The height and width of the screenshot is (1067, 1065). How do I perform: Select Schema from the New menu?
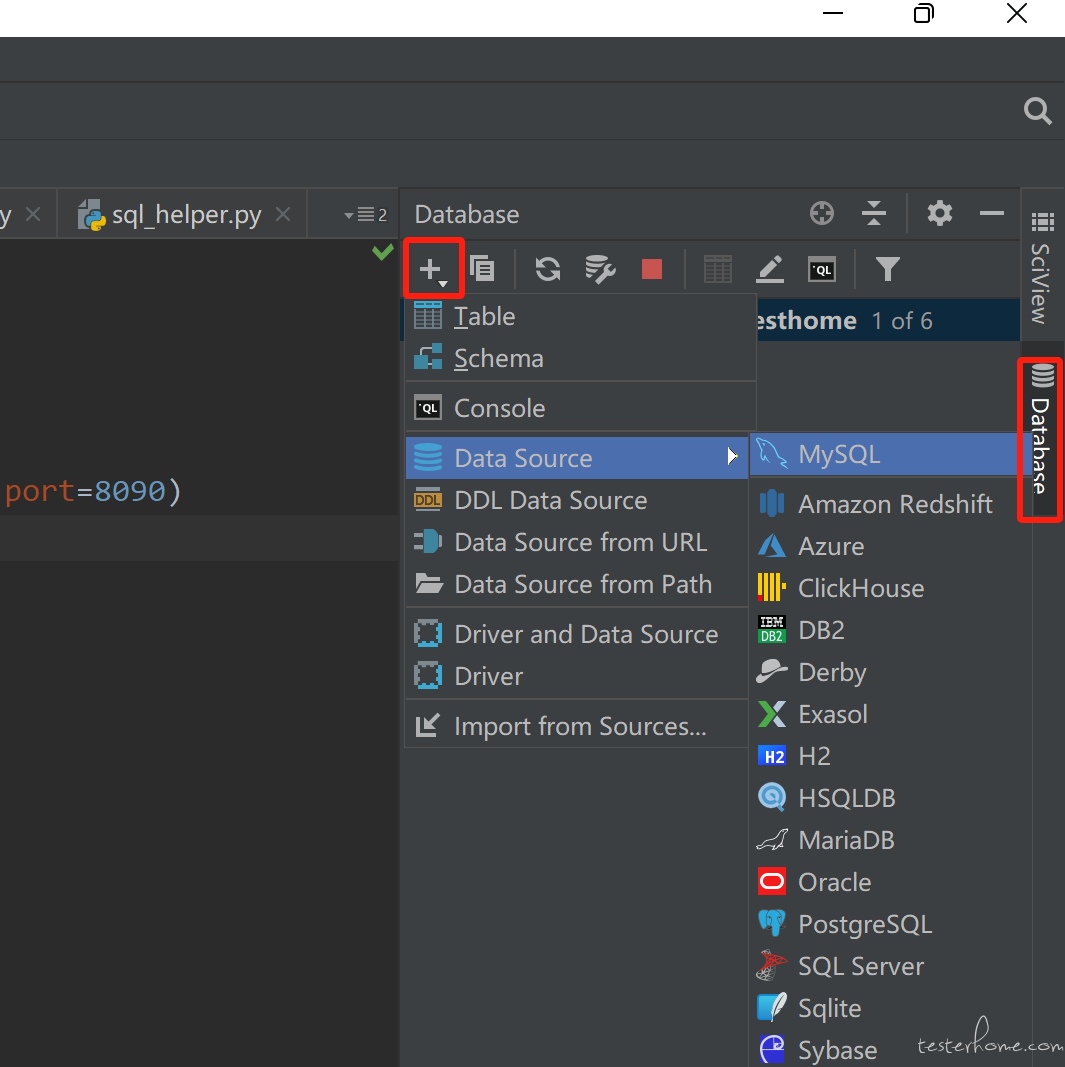[580, 359]
